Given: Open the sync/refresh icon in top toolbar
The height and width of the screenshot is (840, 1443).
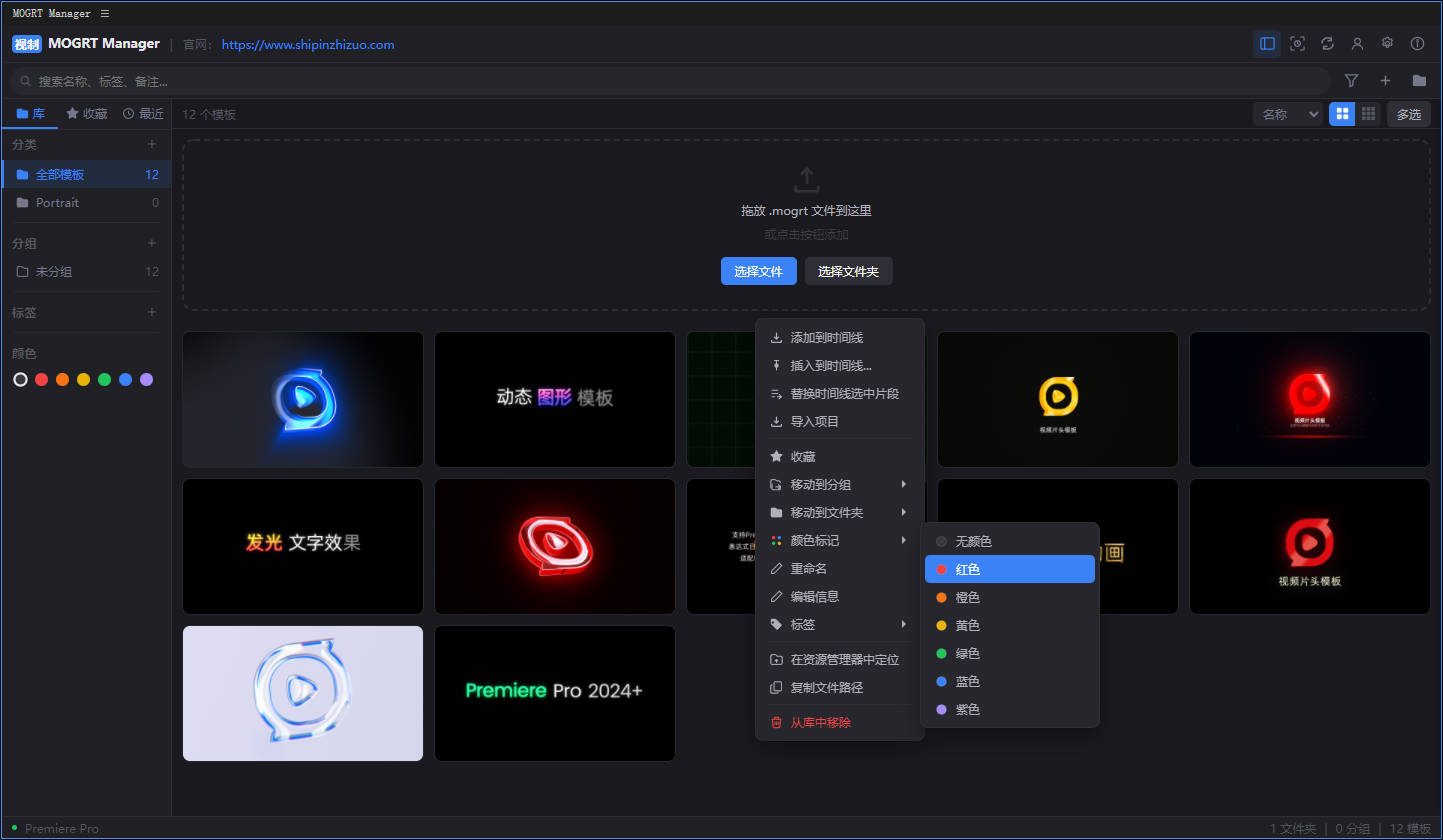Looking at the screenshot, I should click(1328, 43).
